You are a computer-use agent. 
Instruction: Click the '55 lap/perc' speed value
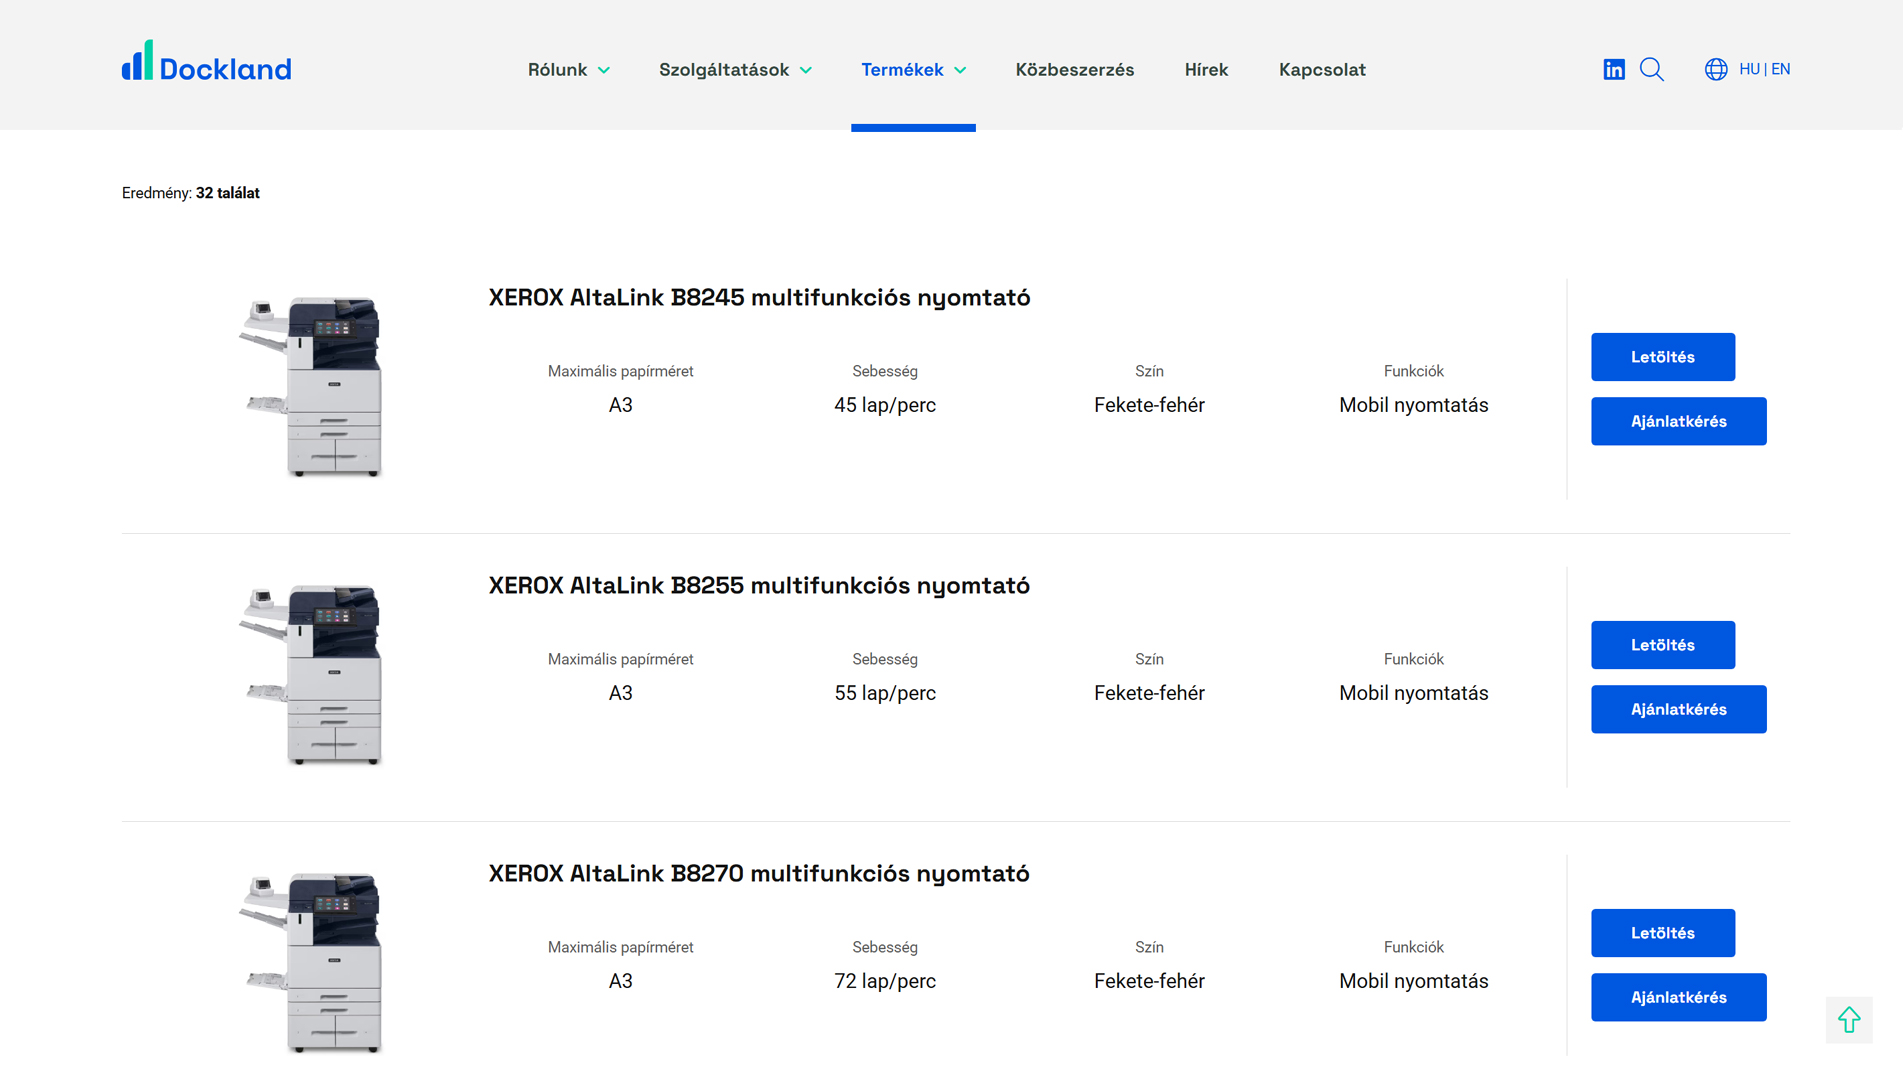coord(885,693)
